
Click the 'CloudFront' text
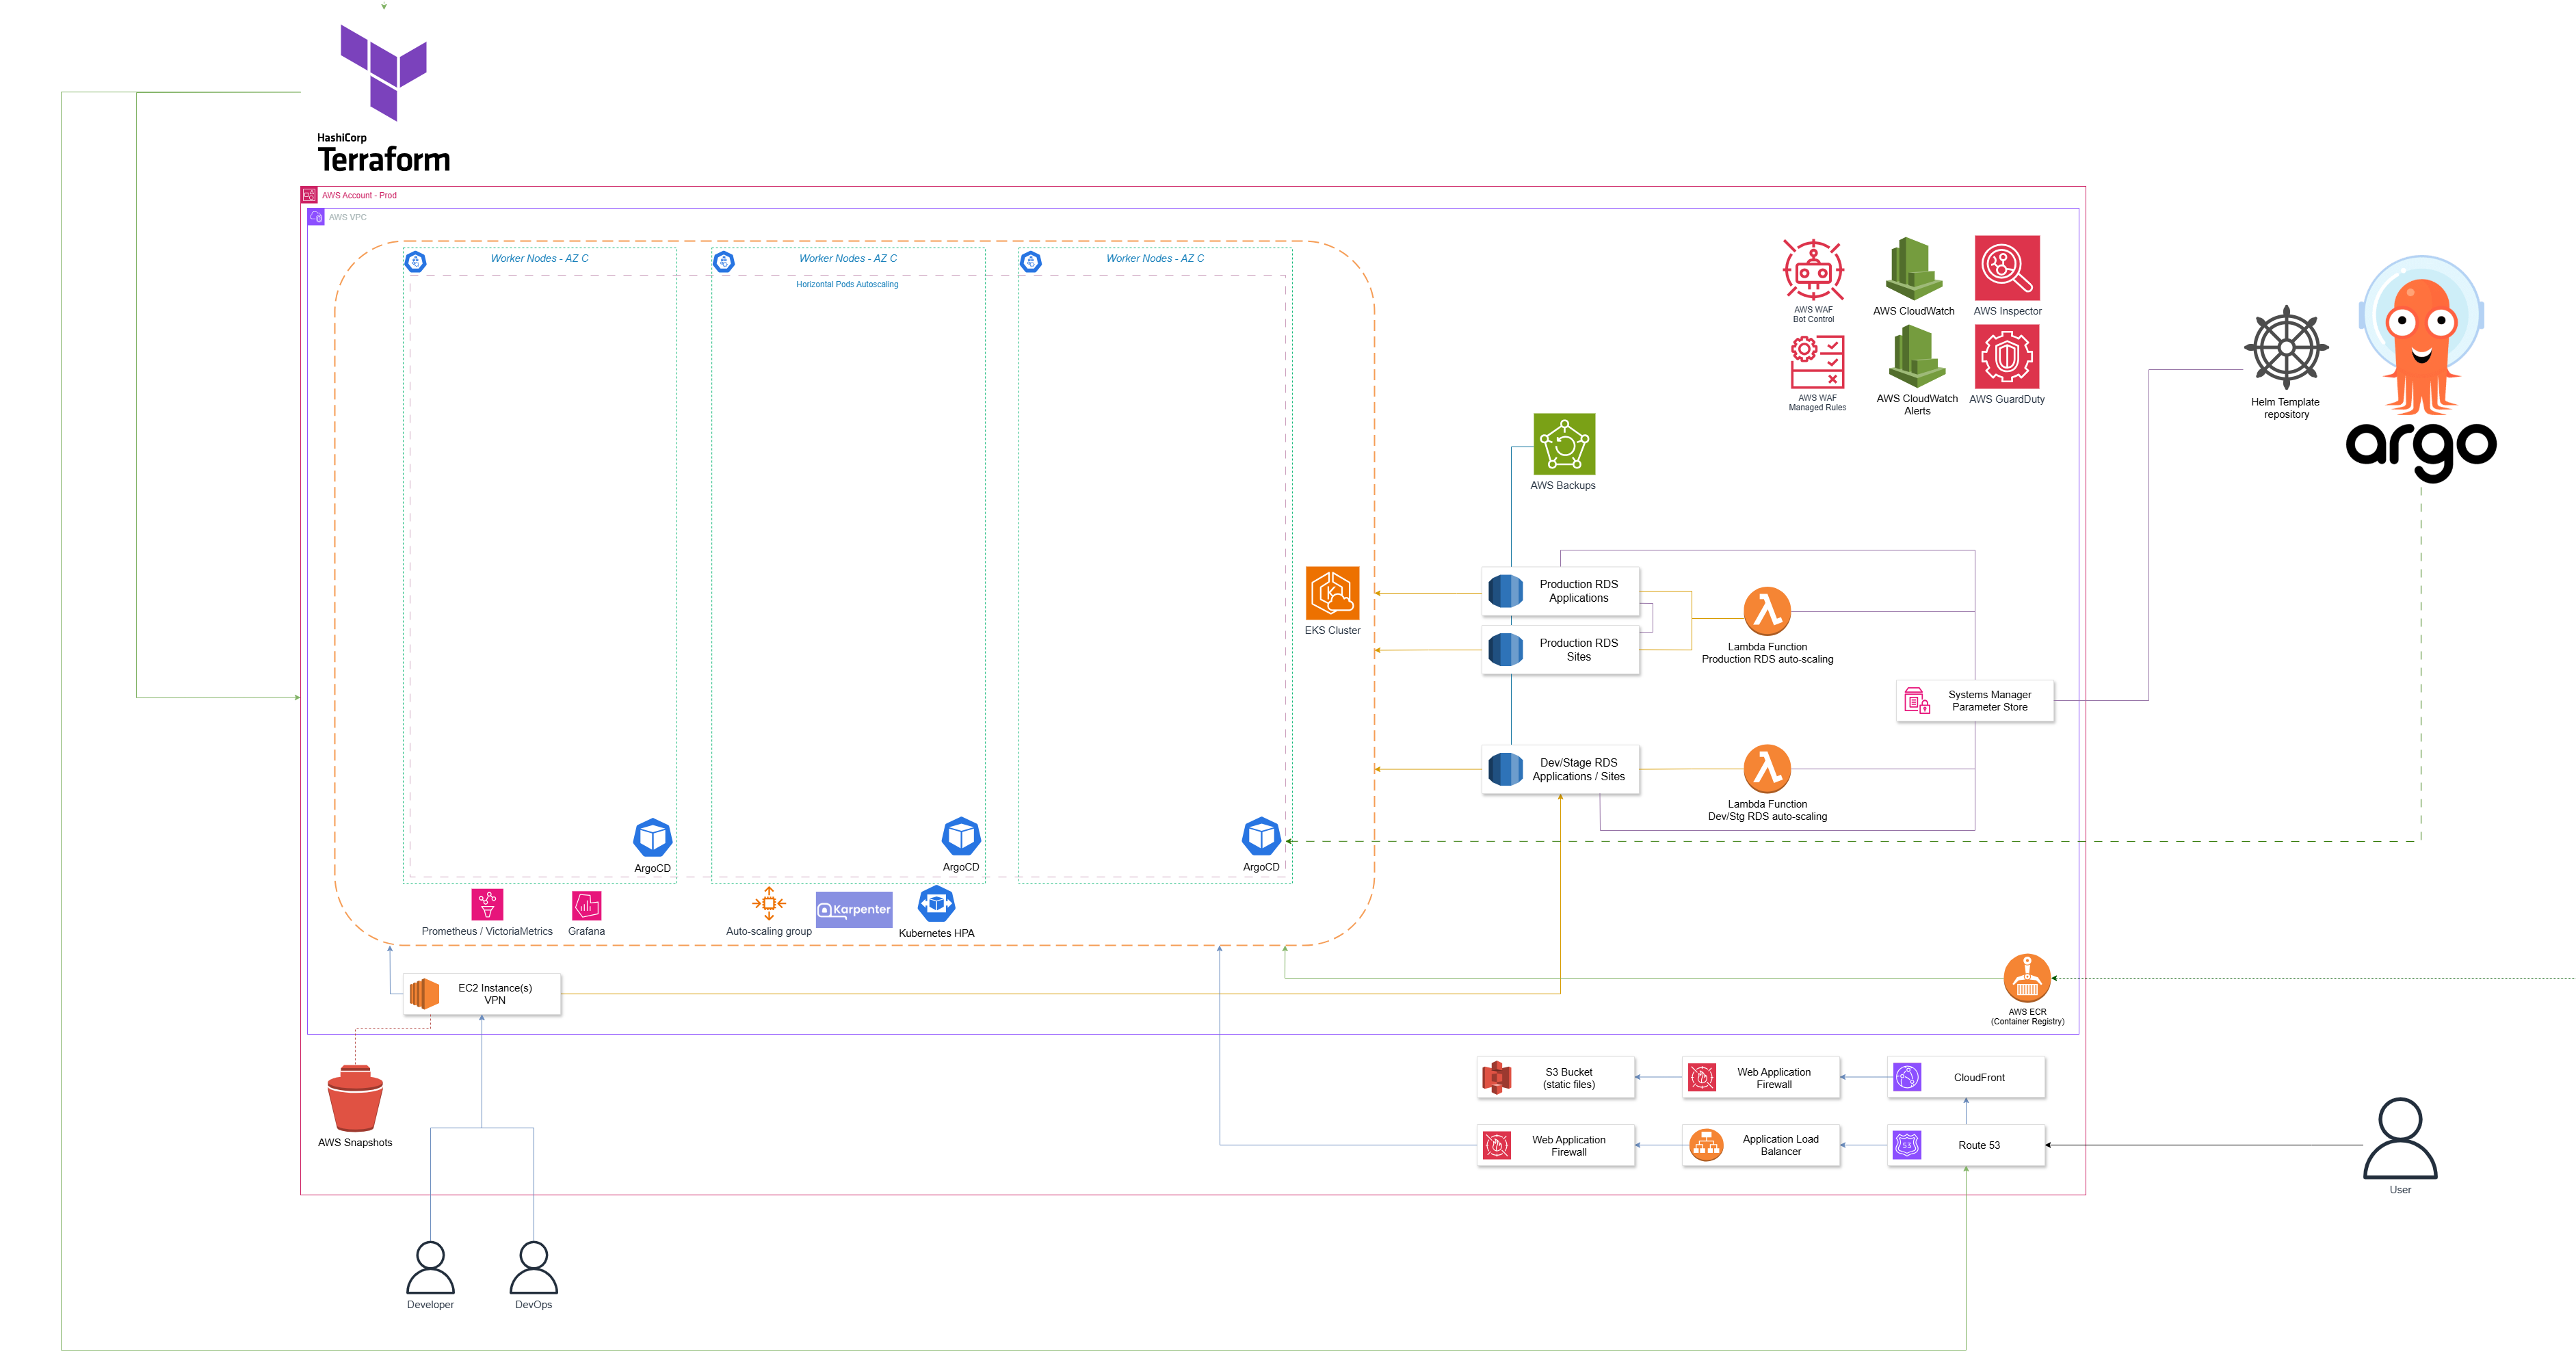(x=1979, y=1077)
